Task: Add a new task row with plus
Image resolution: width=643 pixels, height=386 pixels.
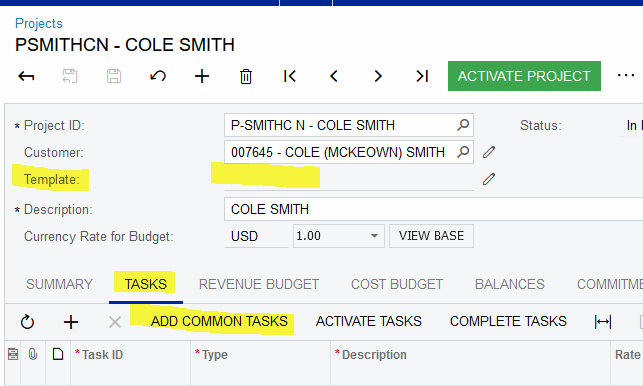Action: [x=71, y=322]
